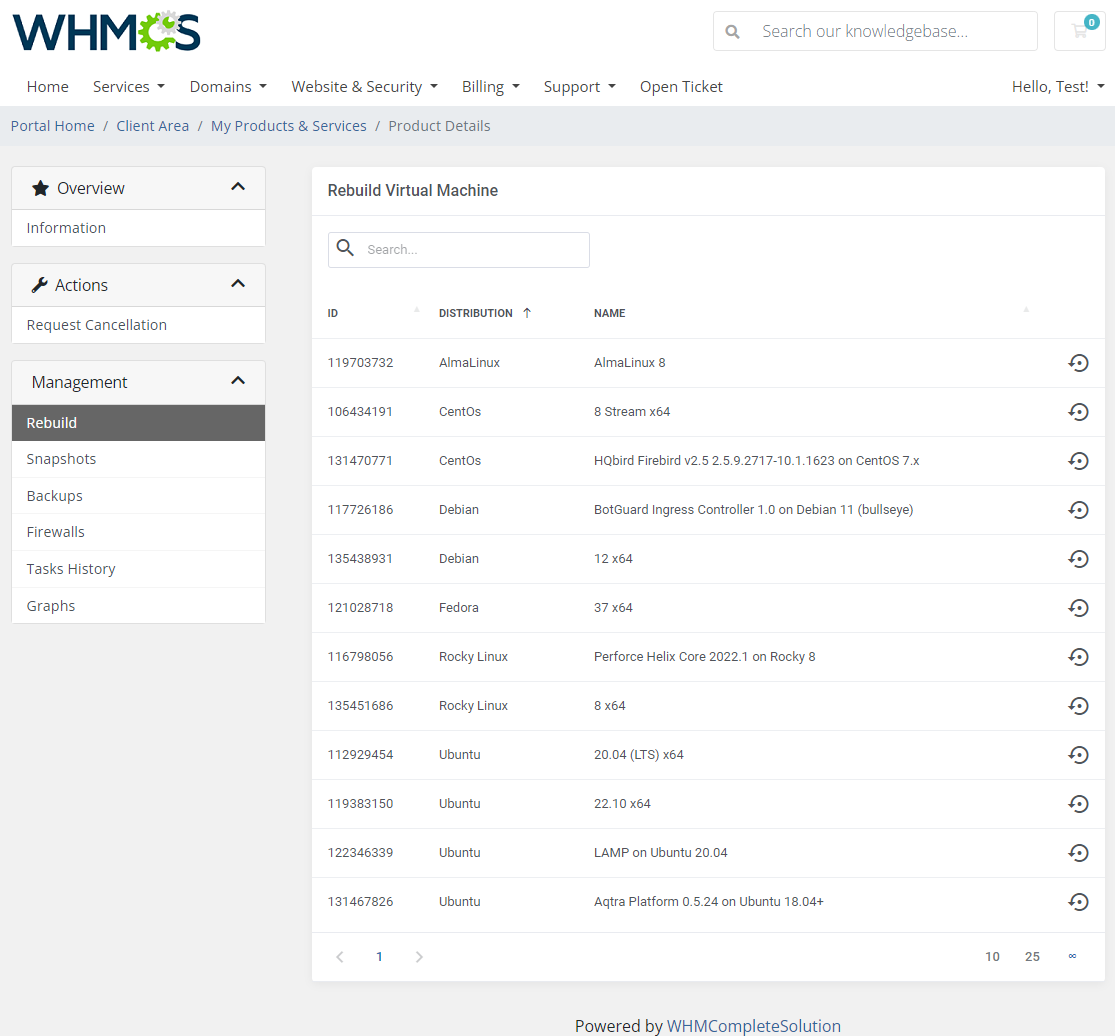This screenshot has width=1115, height=1036.
Task: Collapse the Management panel
Action: point(238,381)
